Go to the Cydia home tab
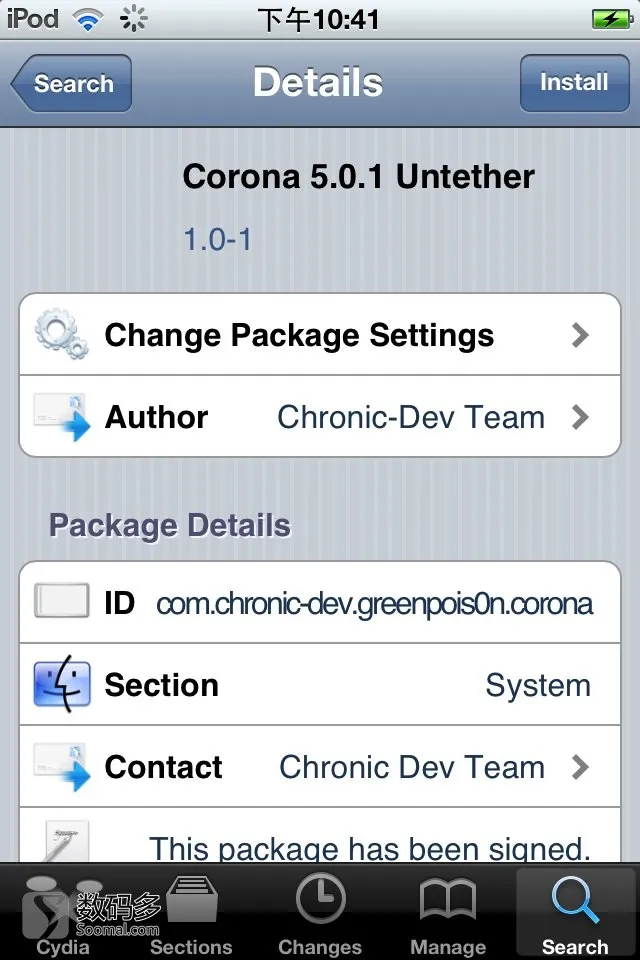Screen dimensions: 640x960 pyautogui.click(x=62, y=913)
